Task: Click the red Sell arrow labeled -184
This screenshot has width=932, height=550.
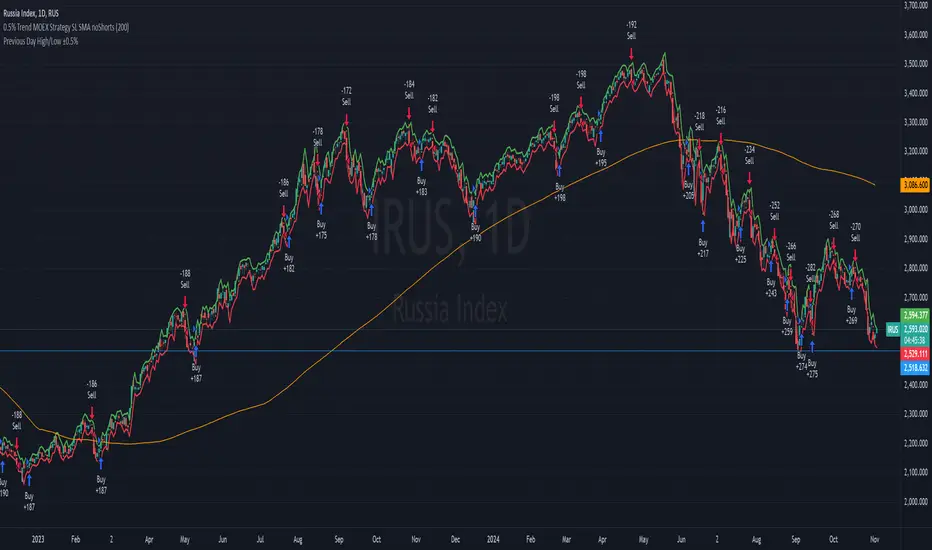Action: point(409,113)
